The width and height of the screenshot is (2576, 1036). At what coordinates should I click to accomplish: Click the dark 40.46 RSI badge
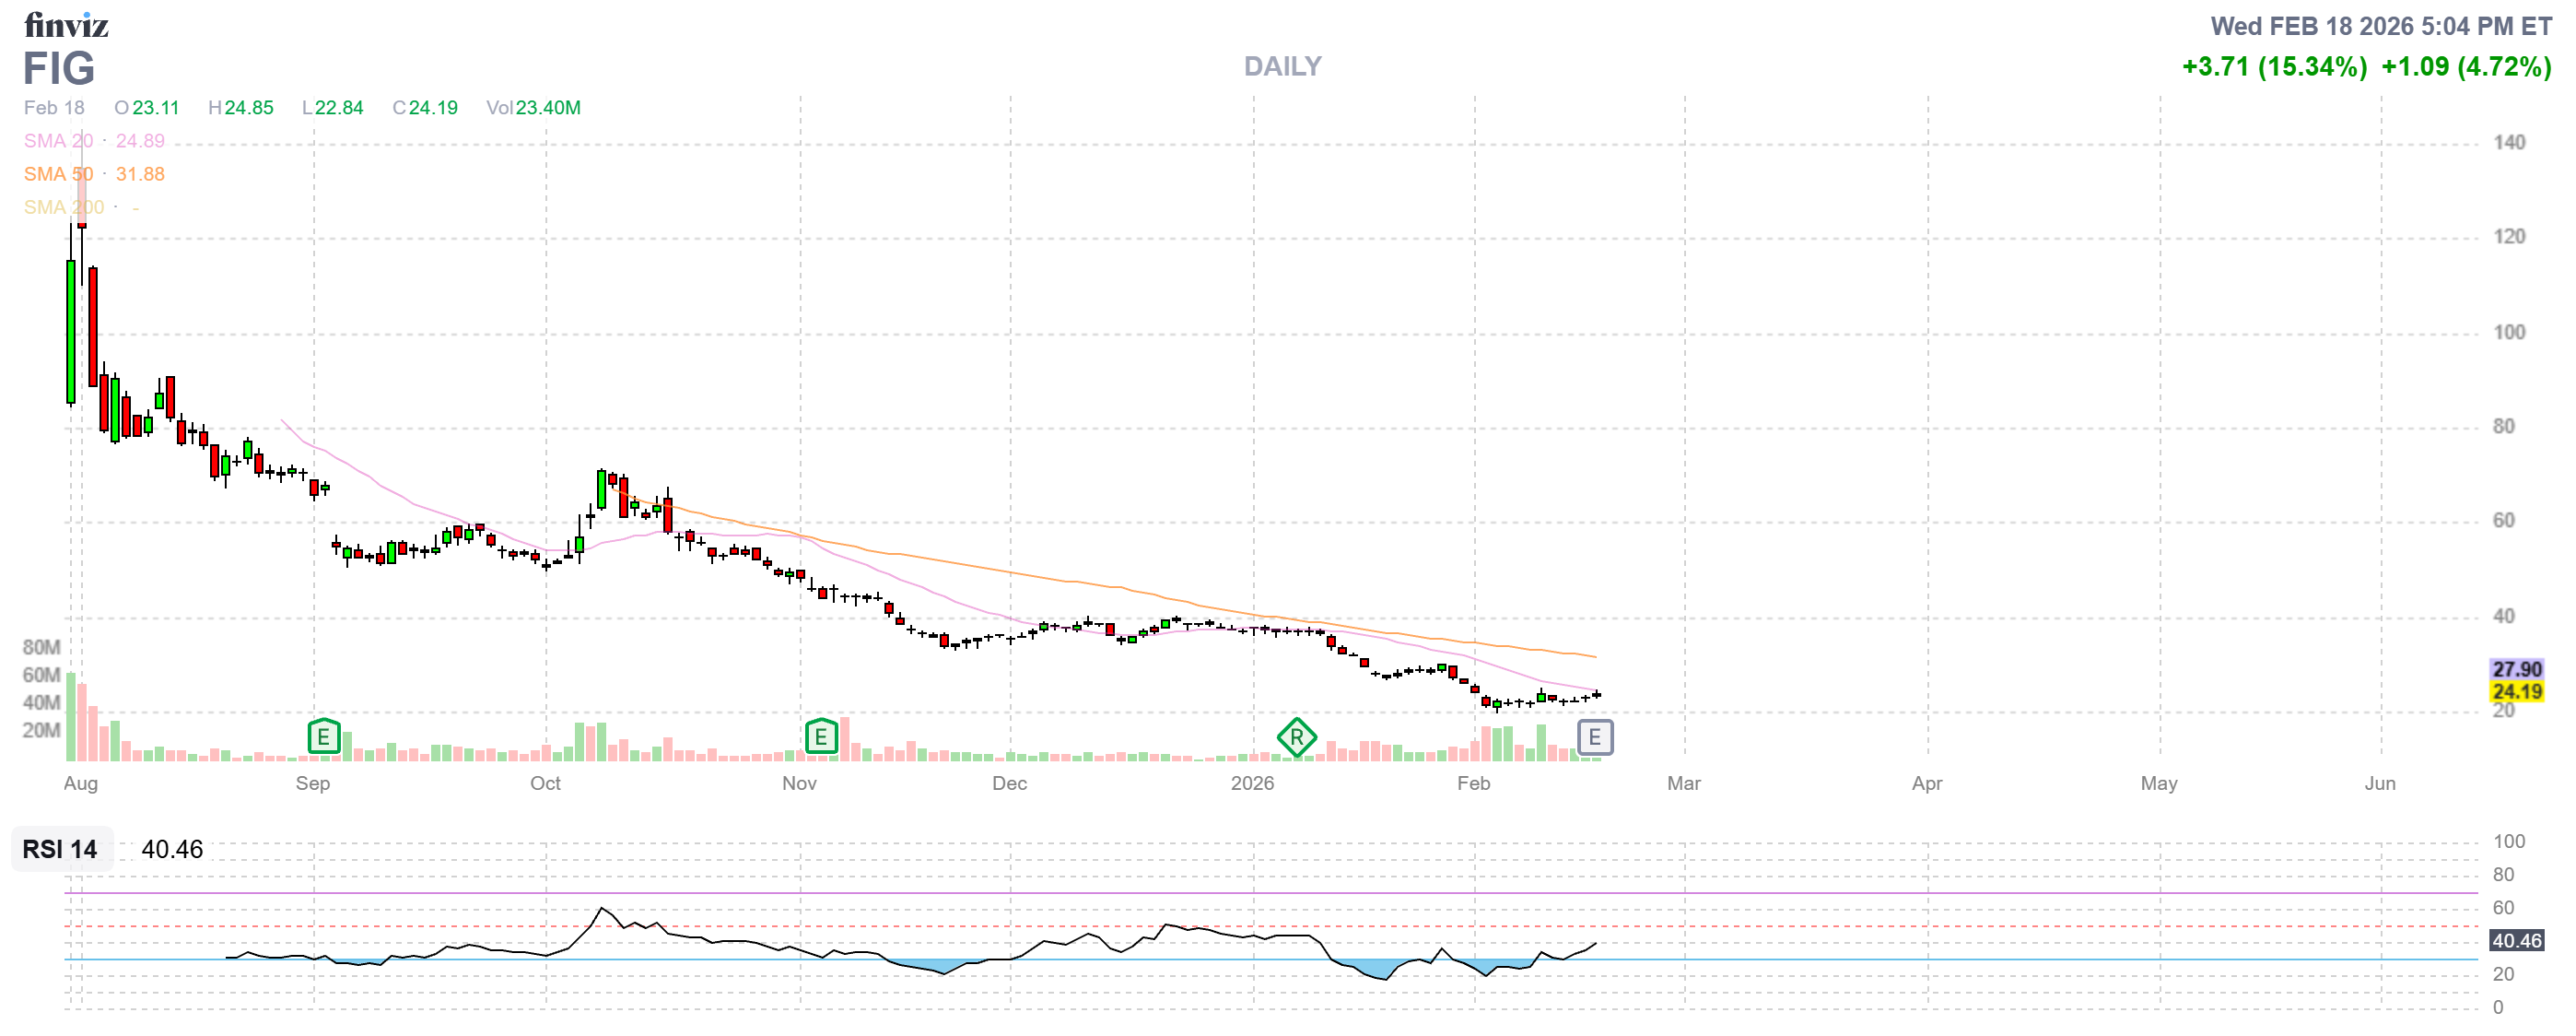click(2516, 941)
